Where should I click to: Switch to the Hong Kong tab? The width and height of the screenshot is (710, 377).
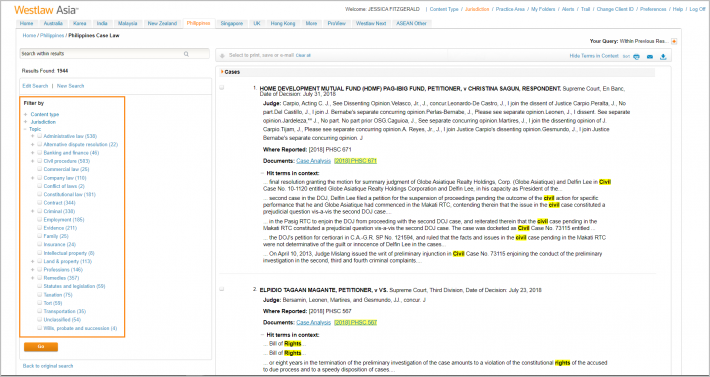click(283, 24)
